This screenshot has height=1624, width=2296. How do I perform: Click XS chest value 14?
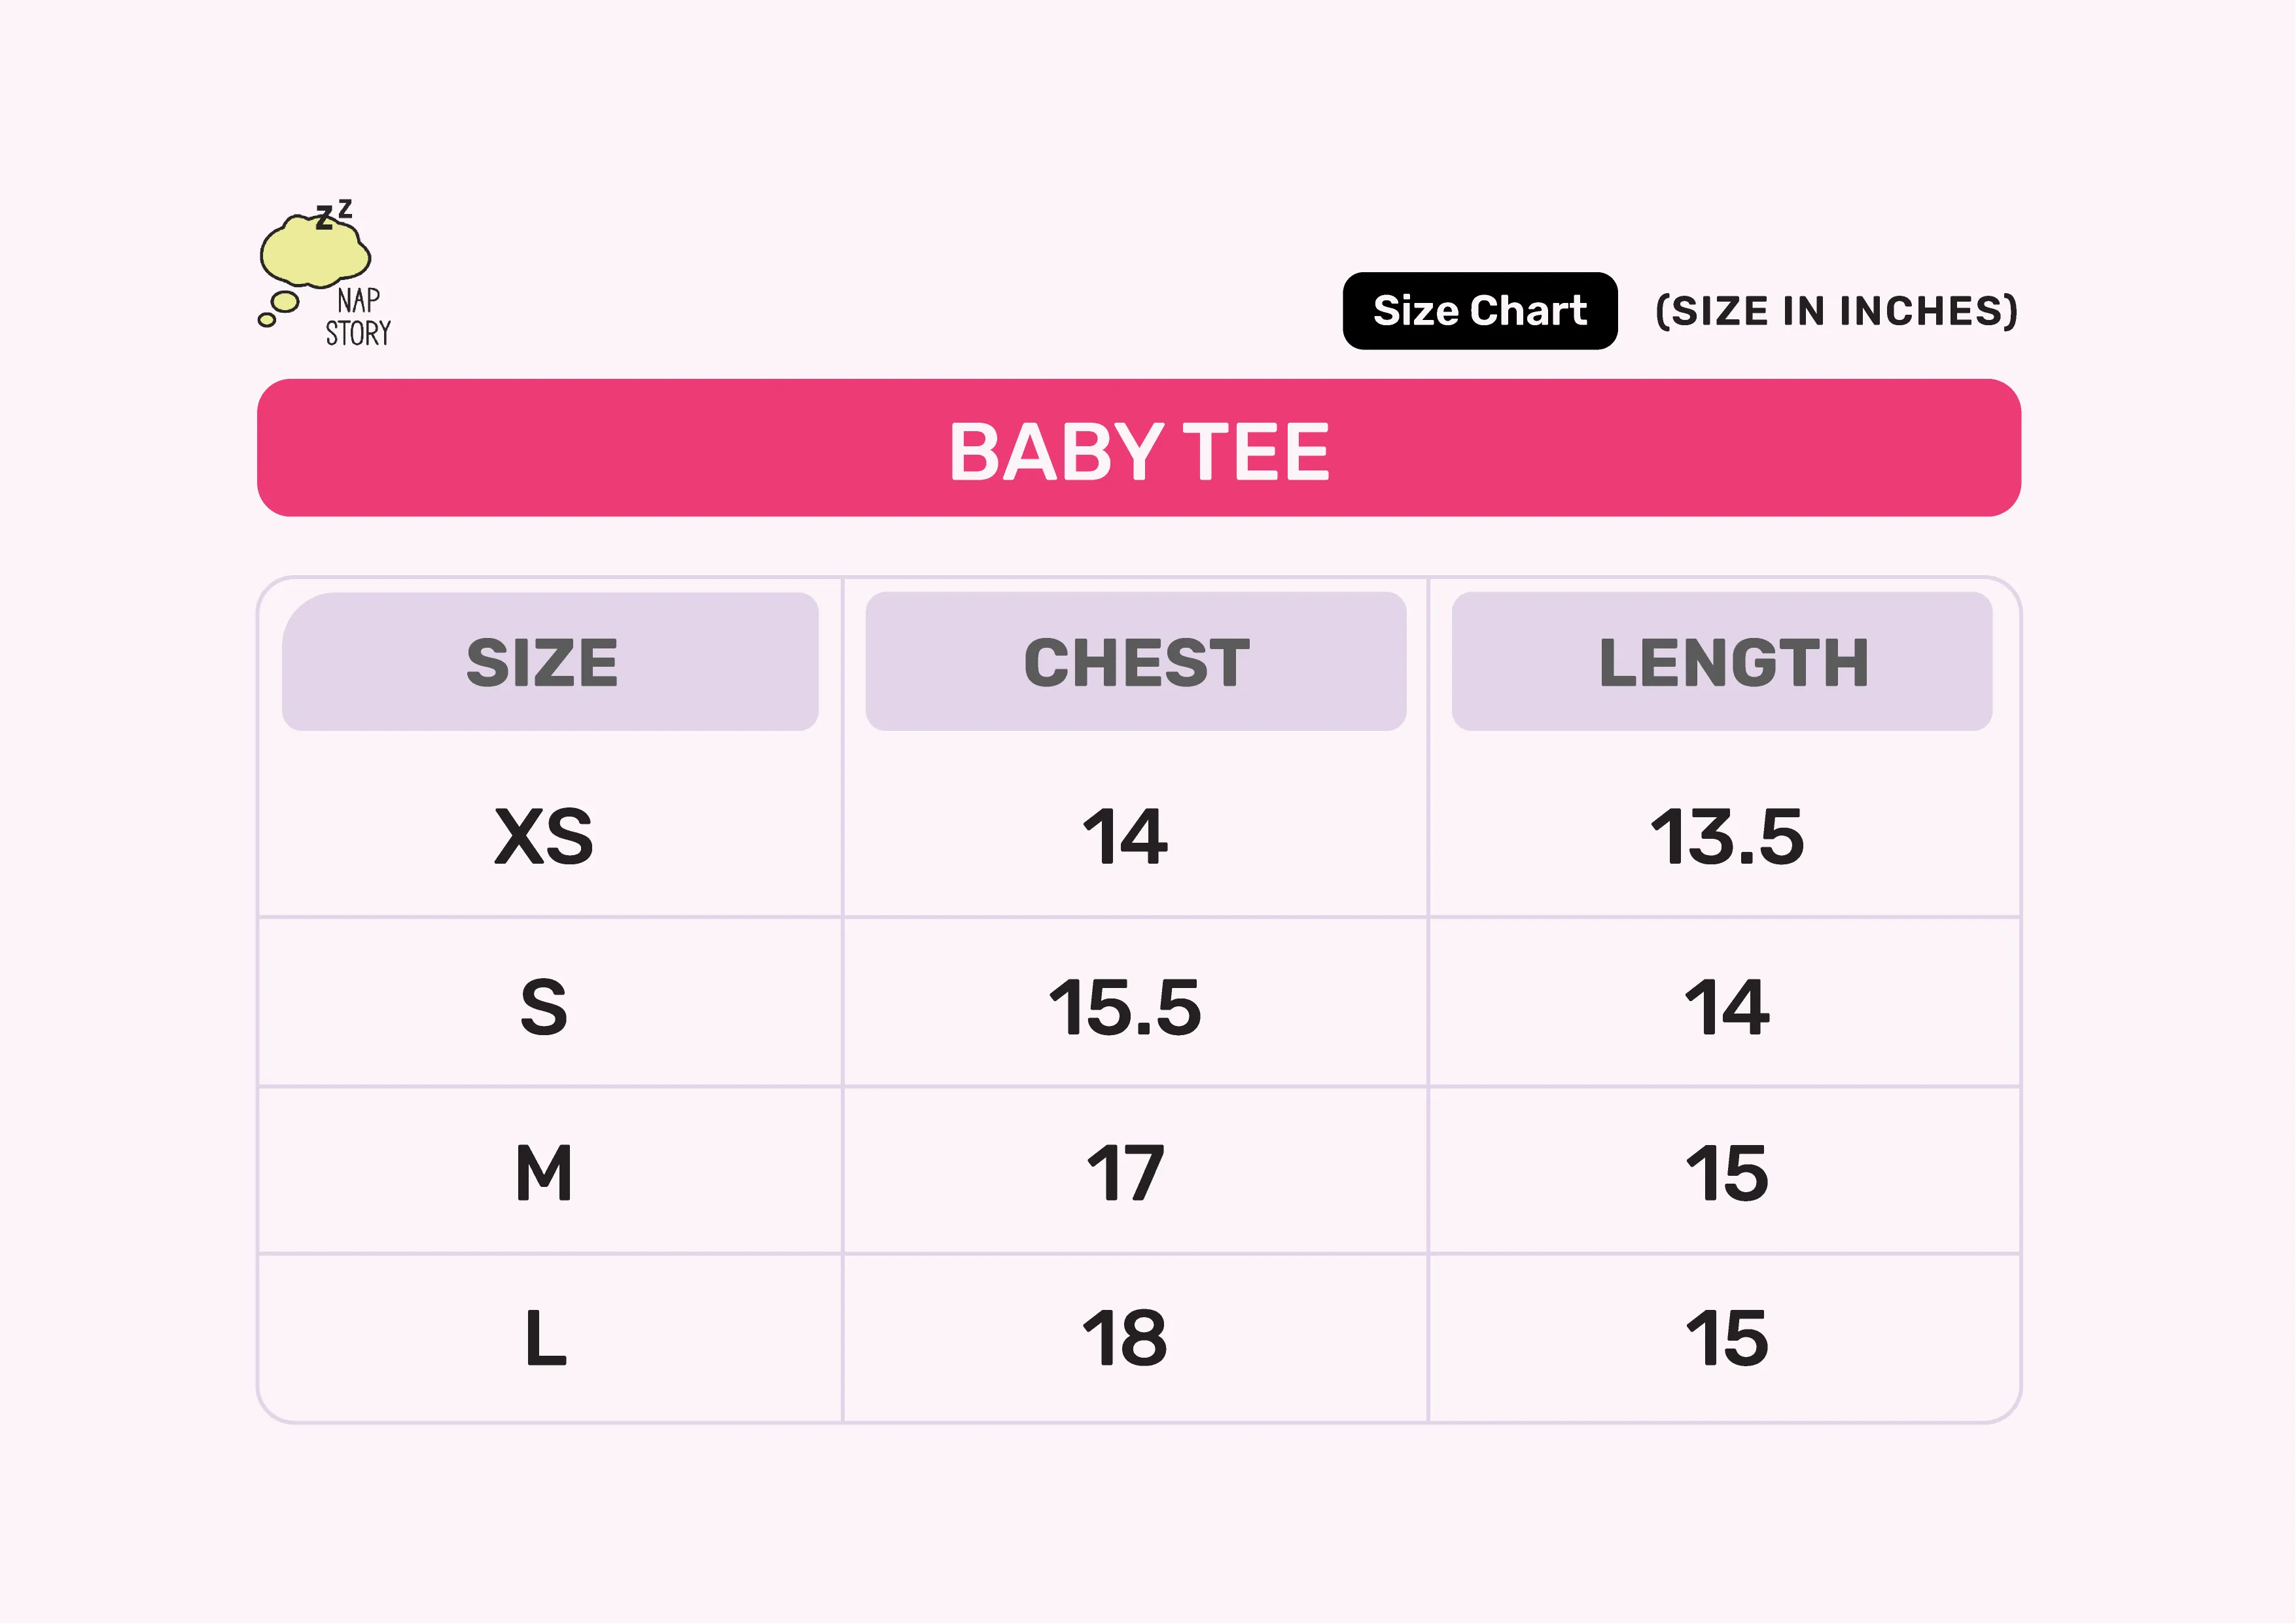pos(1125,836)
